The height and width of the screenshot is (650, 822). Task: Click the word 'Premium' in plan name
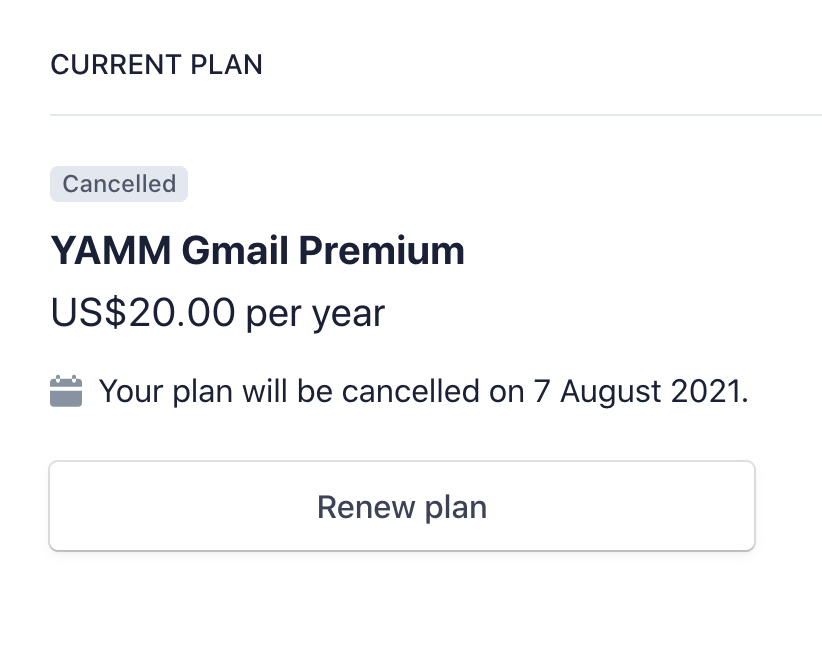tap(382, 251)
